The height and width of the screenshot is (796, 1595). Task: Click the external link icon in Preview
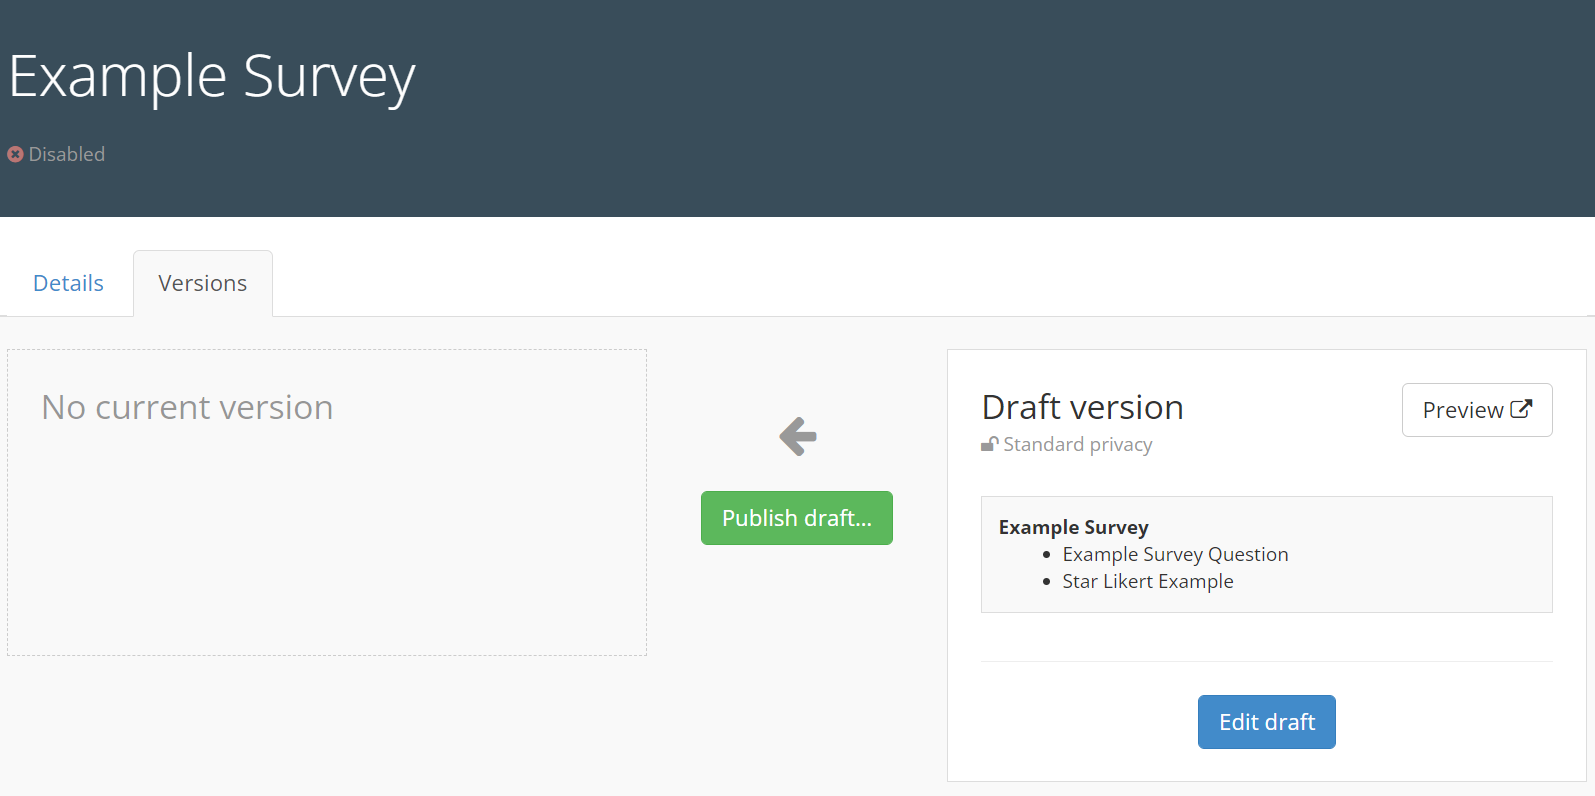click(1521, 409)
